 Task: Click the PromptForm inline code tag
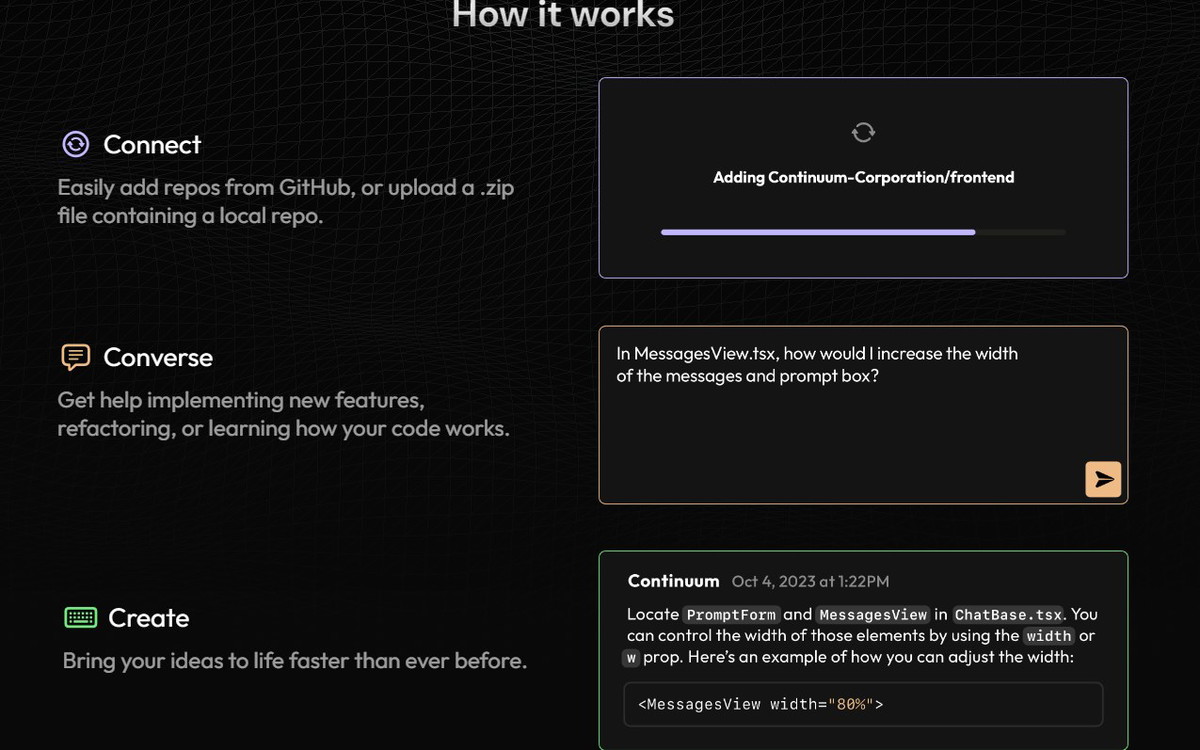731,614
